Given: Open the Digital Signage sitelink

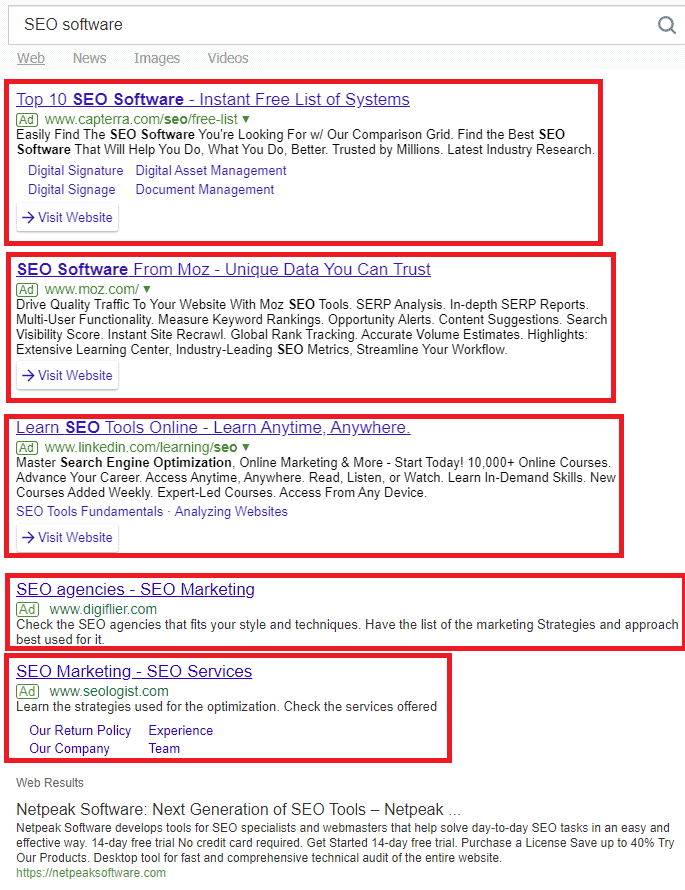Looking at the screenshot, I should pyautogui.click(x=72, y=190).
